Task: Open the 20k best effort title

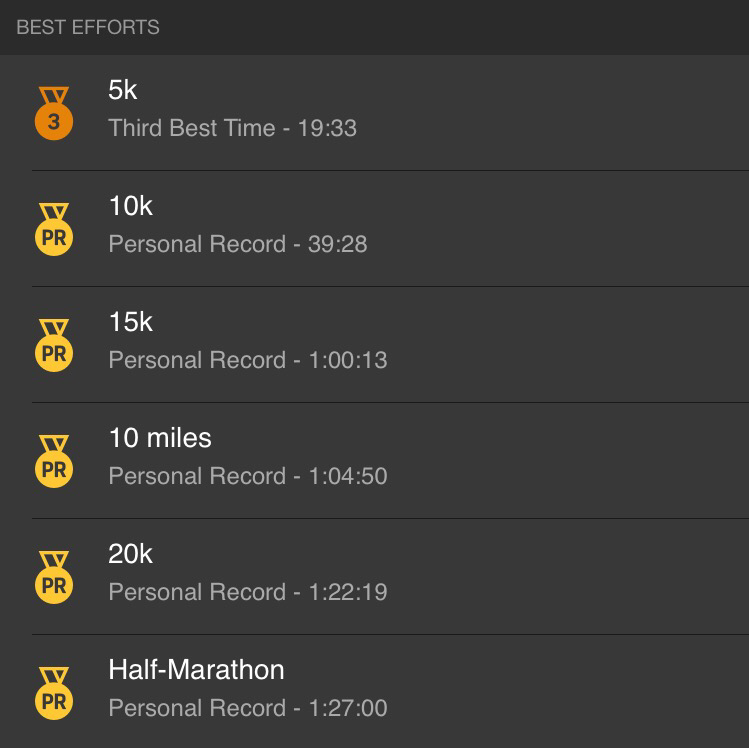Action: tap(130, 554)
